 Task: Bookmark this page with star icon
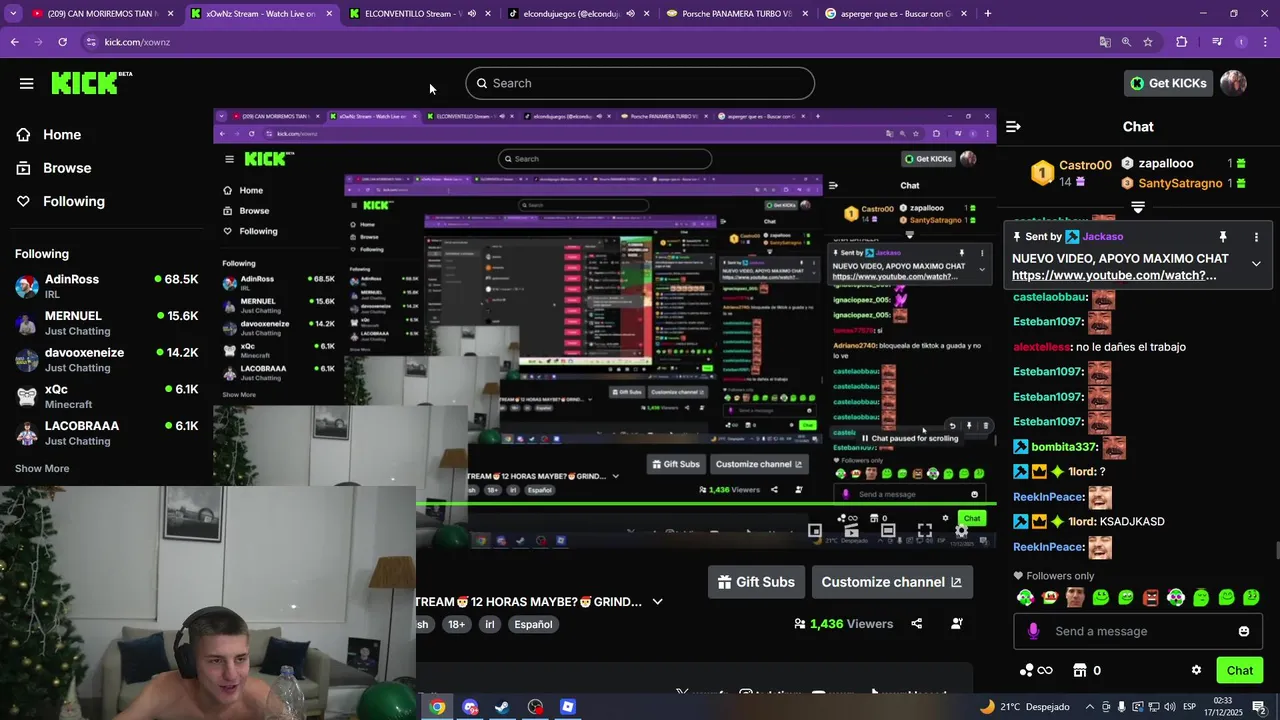pos(1148,42)
